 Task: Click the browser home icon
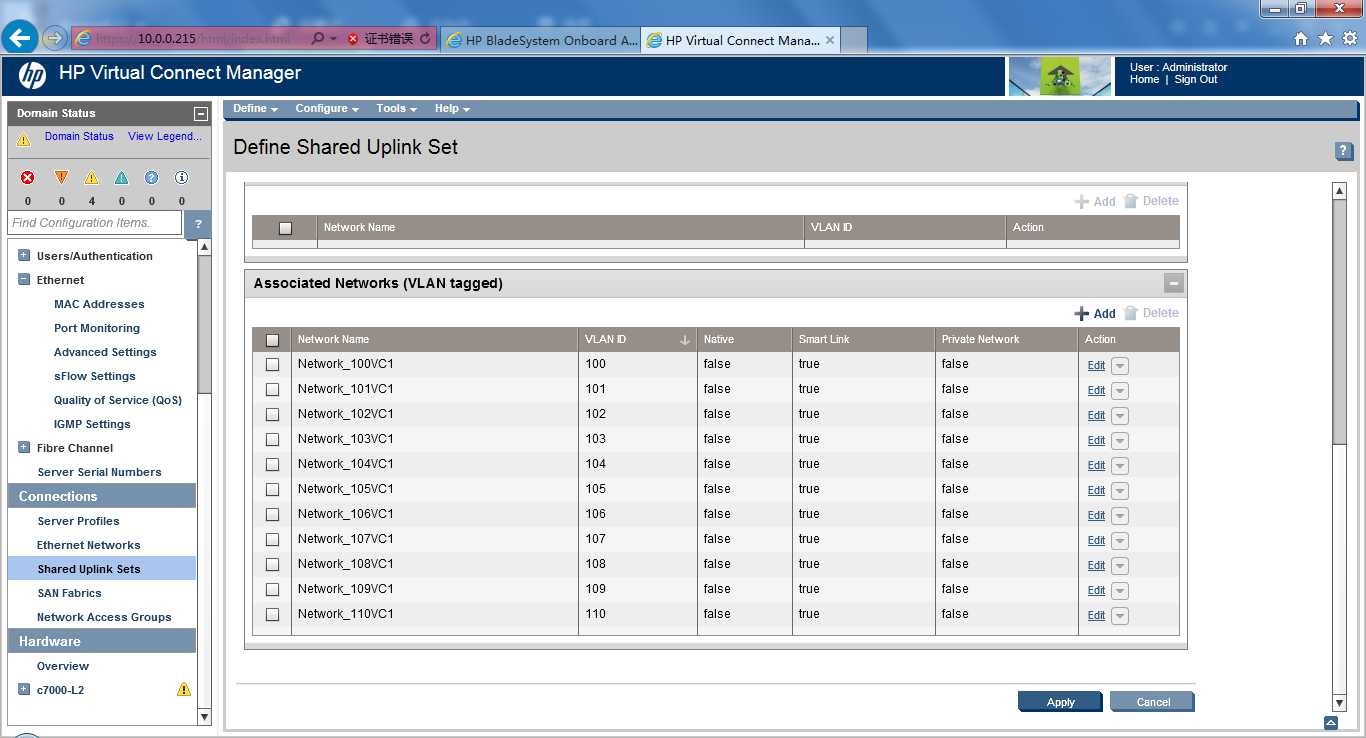pyautogui.click(x=1301, y=39)
